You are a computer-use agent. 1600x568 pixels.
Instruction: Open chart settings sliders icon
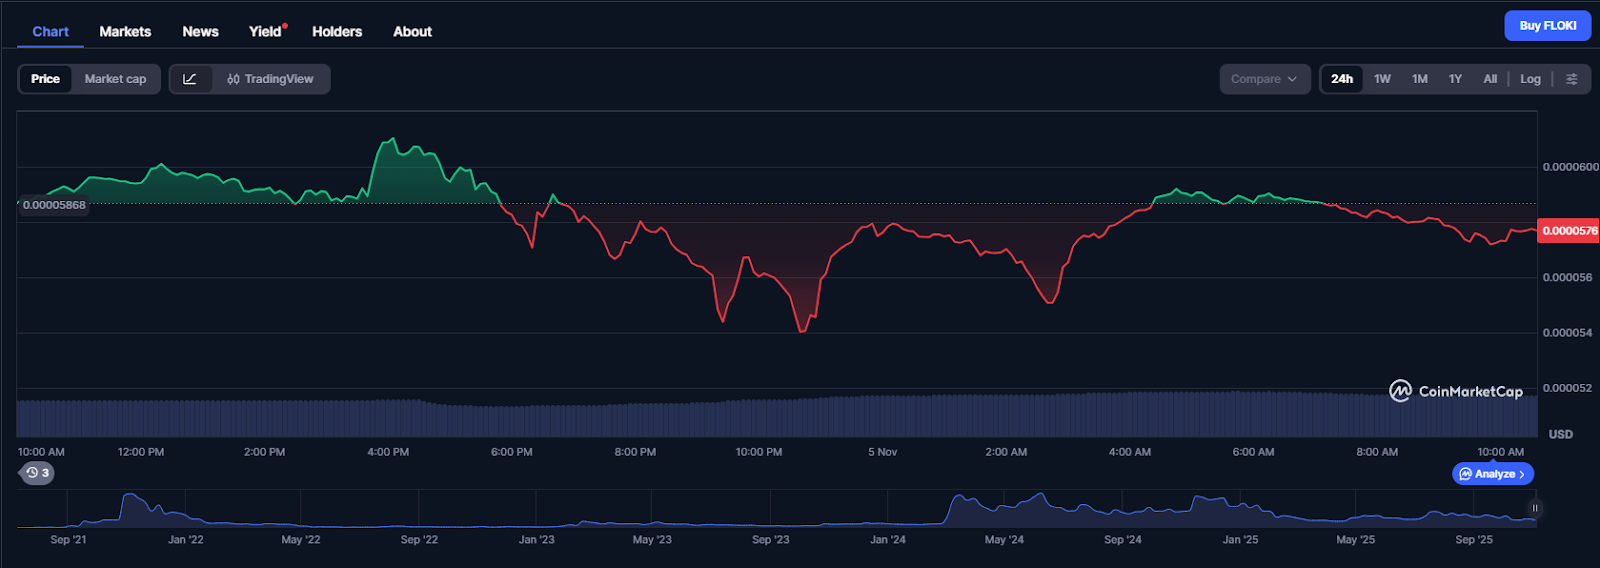coord(1571,79)
